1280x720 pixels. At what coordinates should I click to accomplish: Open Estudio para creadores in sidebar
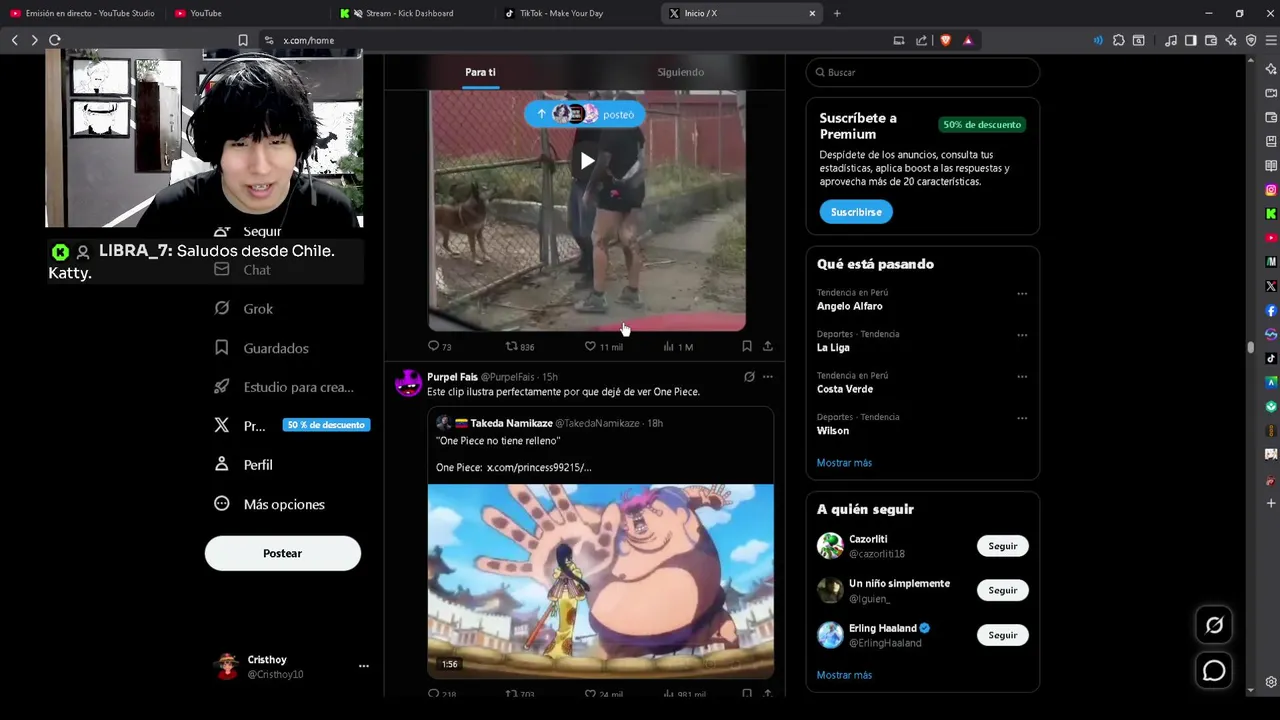284,387
